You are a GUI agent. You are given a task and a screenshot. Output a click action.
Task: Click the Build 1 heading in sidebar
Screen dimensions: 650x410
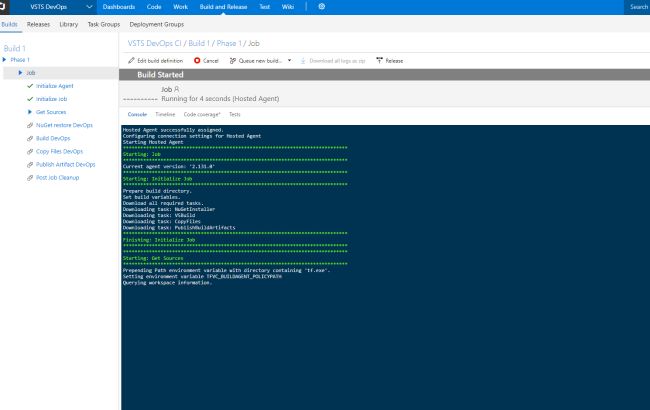coord(15,49)
